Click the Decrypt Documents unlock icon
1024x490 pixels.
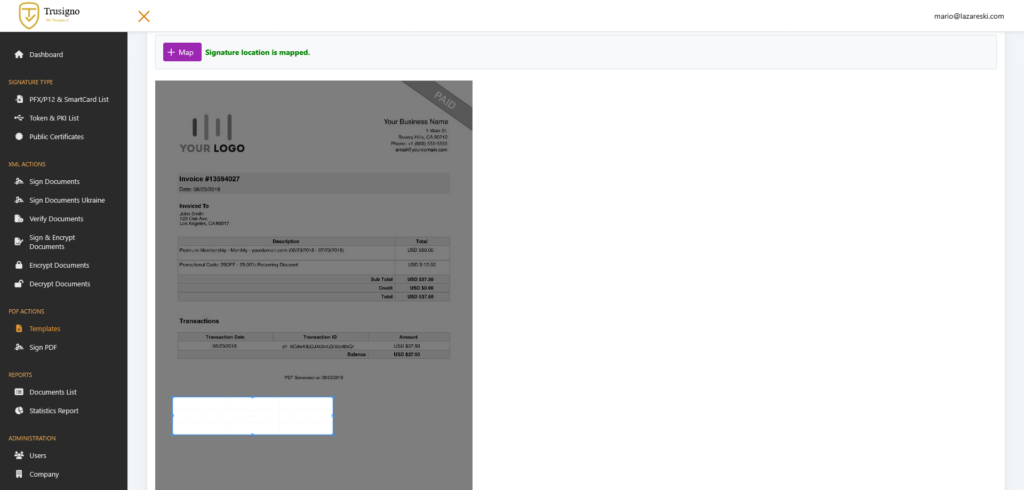pos(19,284)
